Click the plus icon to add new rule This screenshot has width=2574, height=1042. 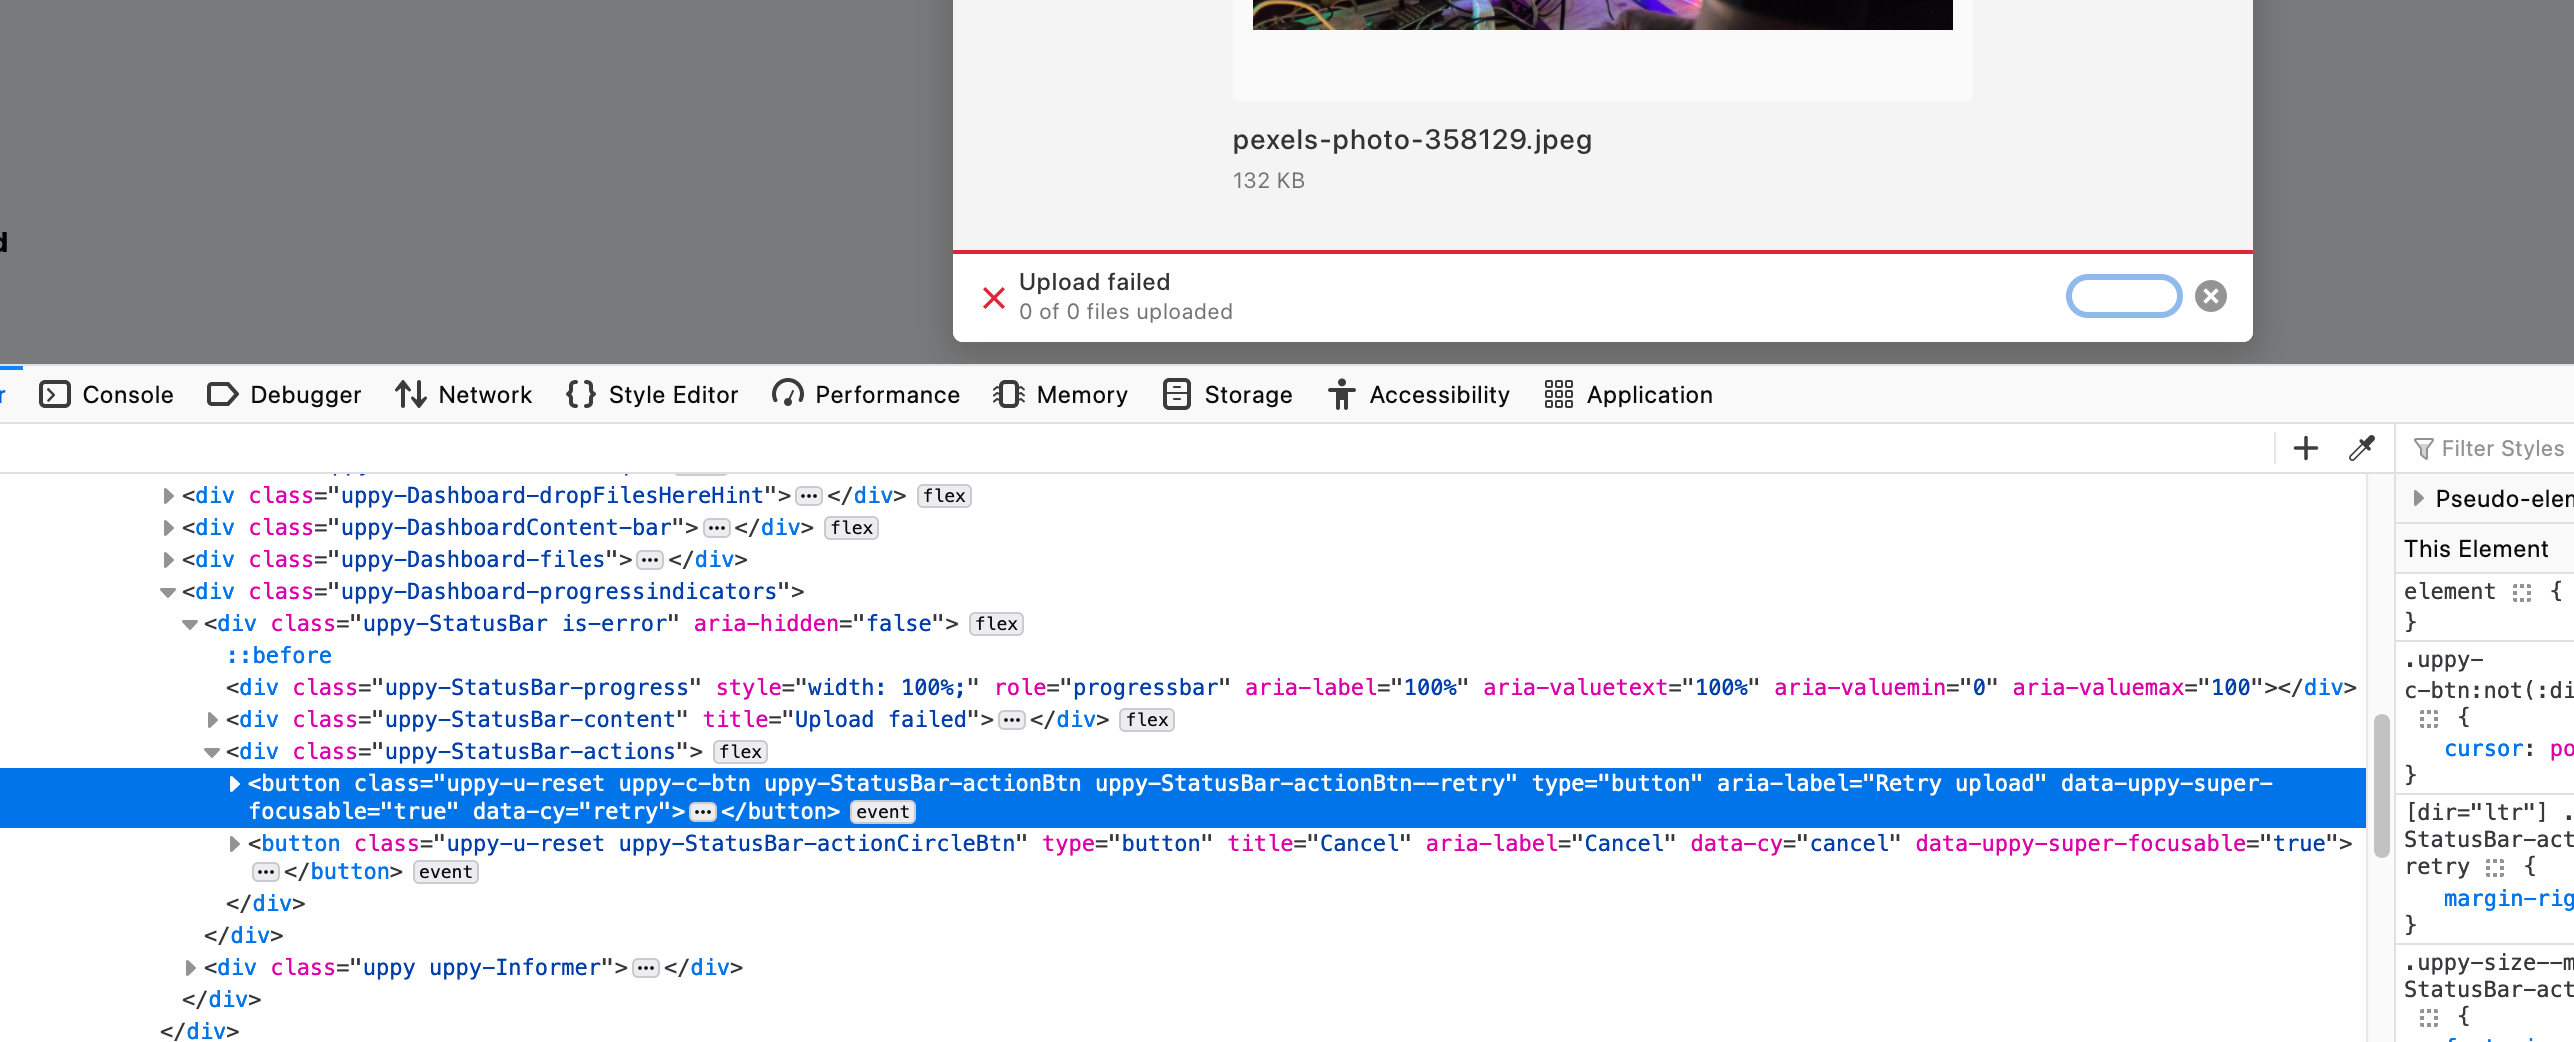(2306, 448)
